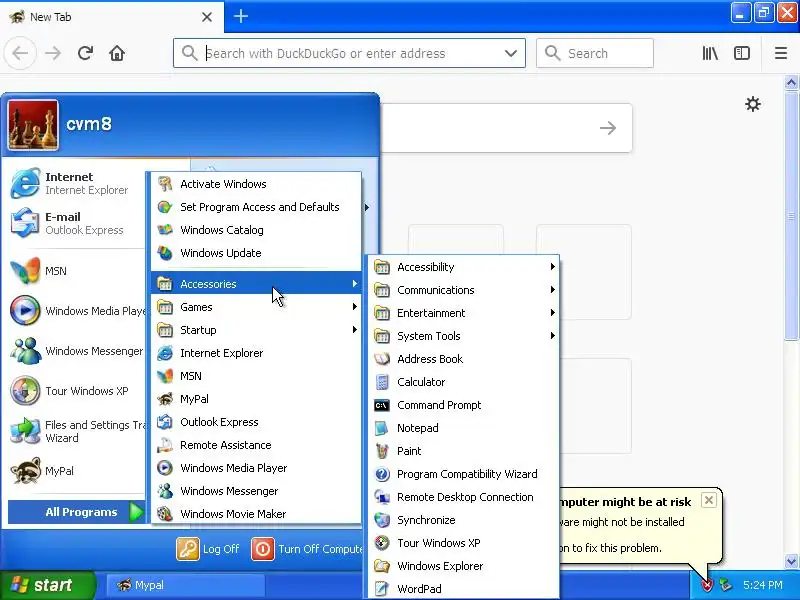Expand the Games submenu

click(x=256, y=307)
